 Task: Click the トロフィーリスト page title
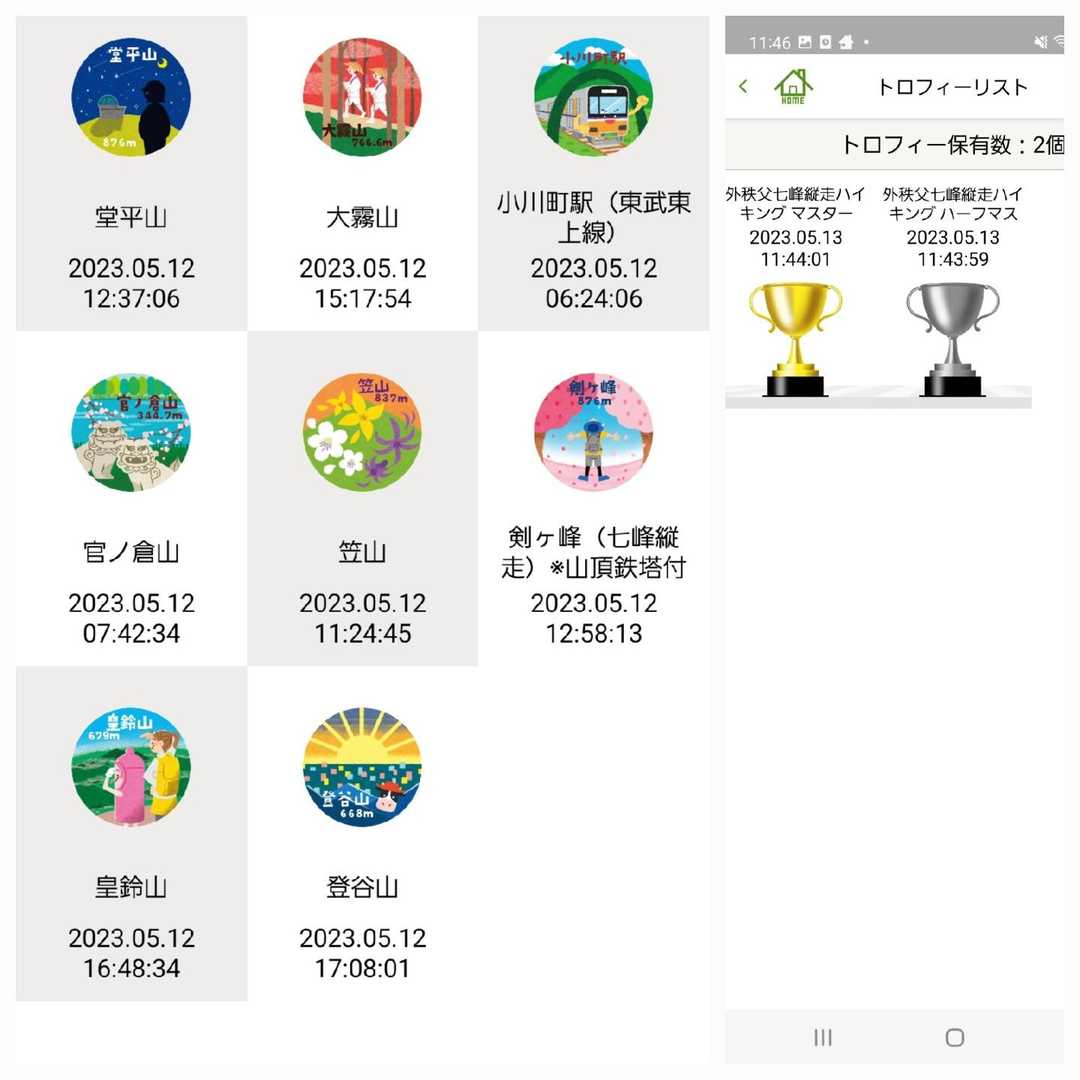pos(951,87)
